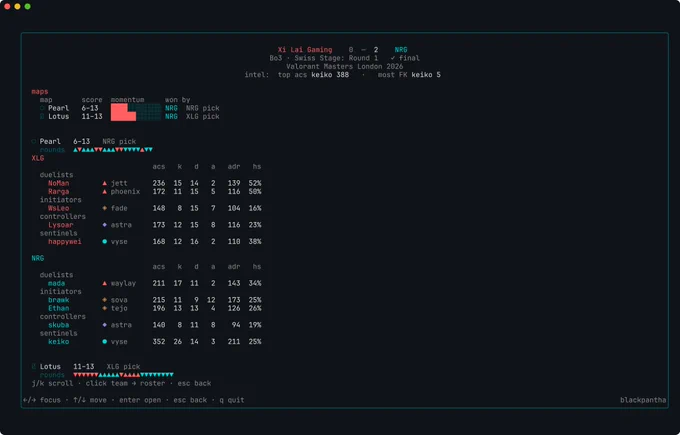Viewport: 680px width, 435px height.
Task: Select player mada
Action: [56, 283]
